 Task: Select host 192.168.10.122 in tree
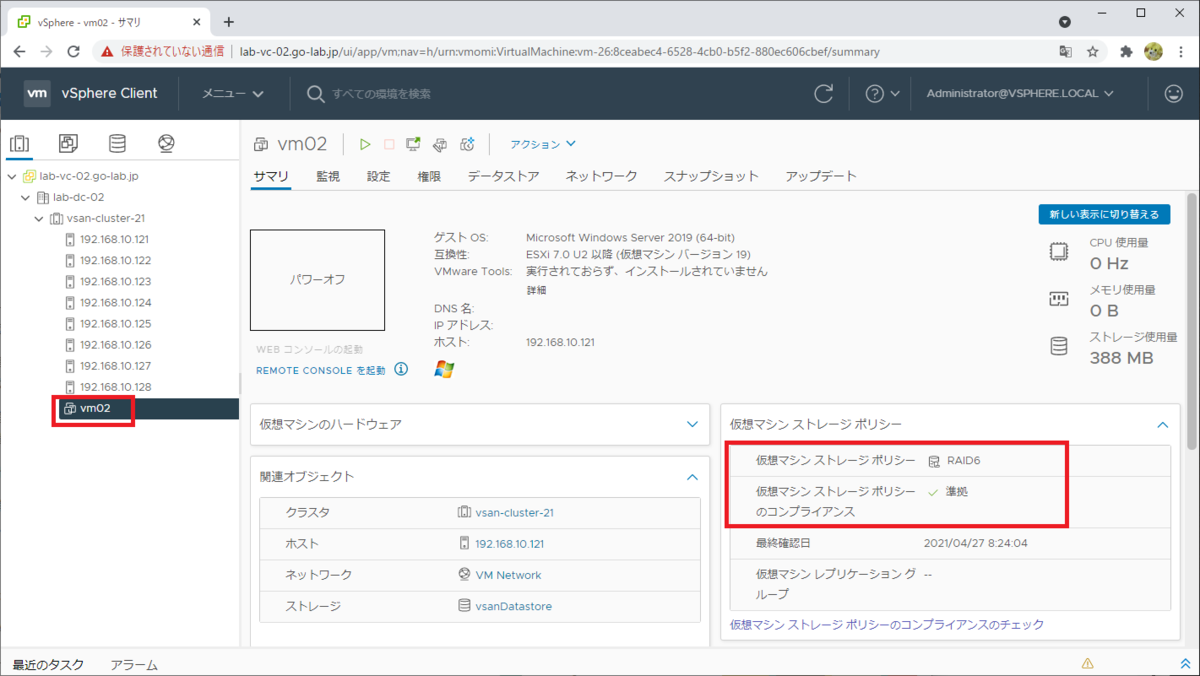click(x=115, y=260)
